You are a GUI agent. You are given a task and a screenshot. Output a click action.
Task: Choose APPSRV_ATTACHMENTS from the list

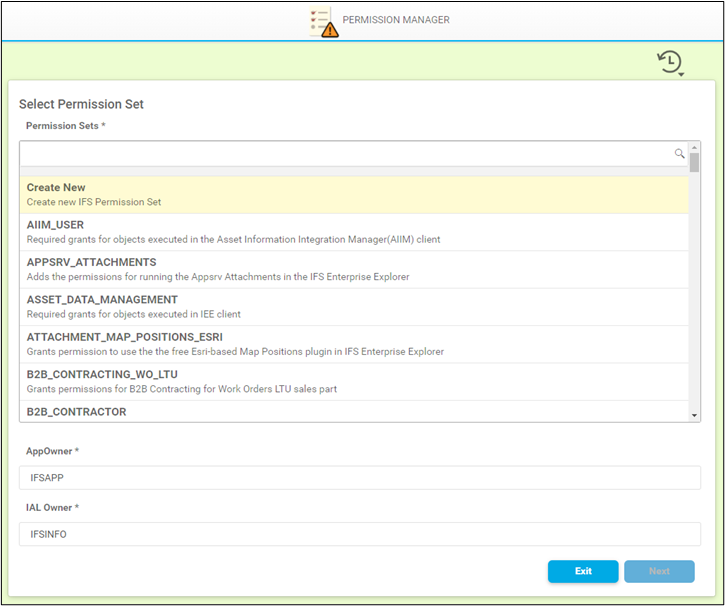pos(354,269)
